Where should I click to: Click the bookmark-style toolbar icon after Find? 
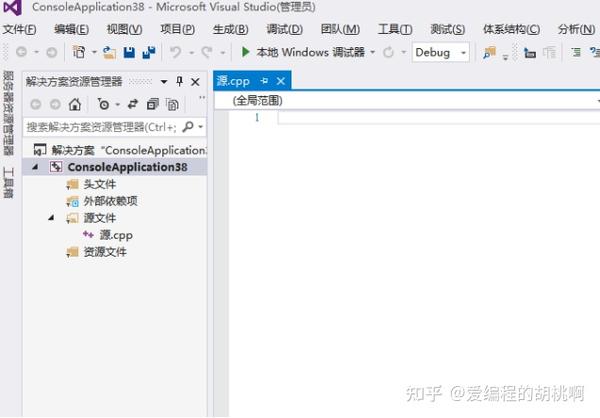coord(530,53)
